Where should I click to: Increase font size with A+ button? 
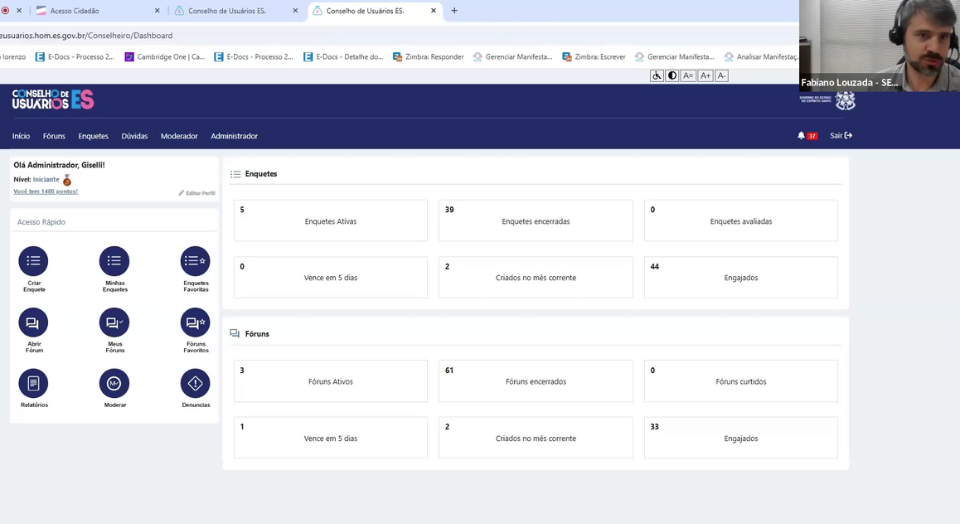point(705,76)
